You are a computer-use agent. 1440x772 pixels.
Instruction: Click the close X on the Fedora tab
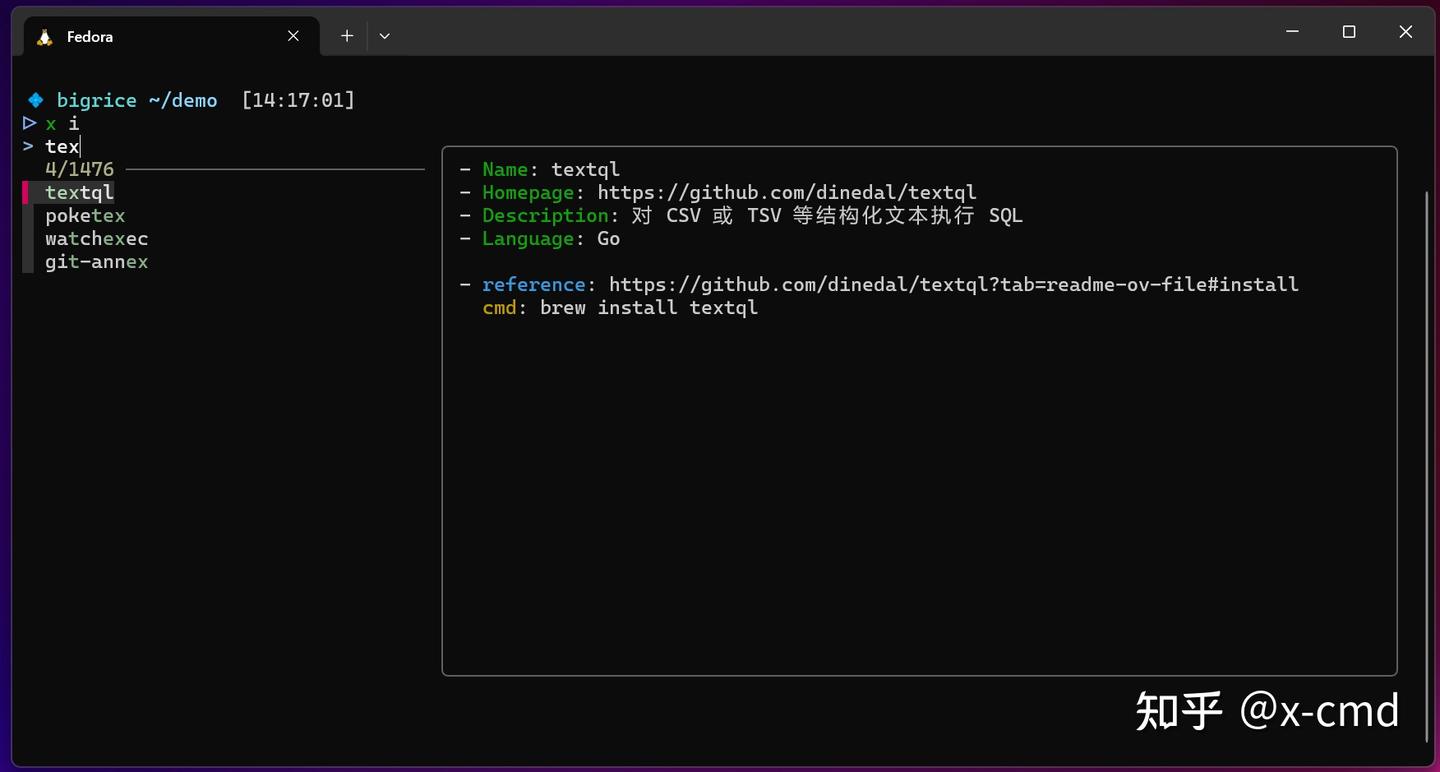[293, 36]
